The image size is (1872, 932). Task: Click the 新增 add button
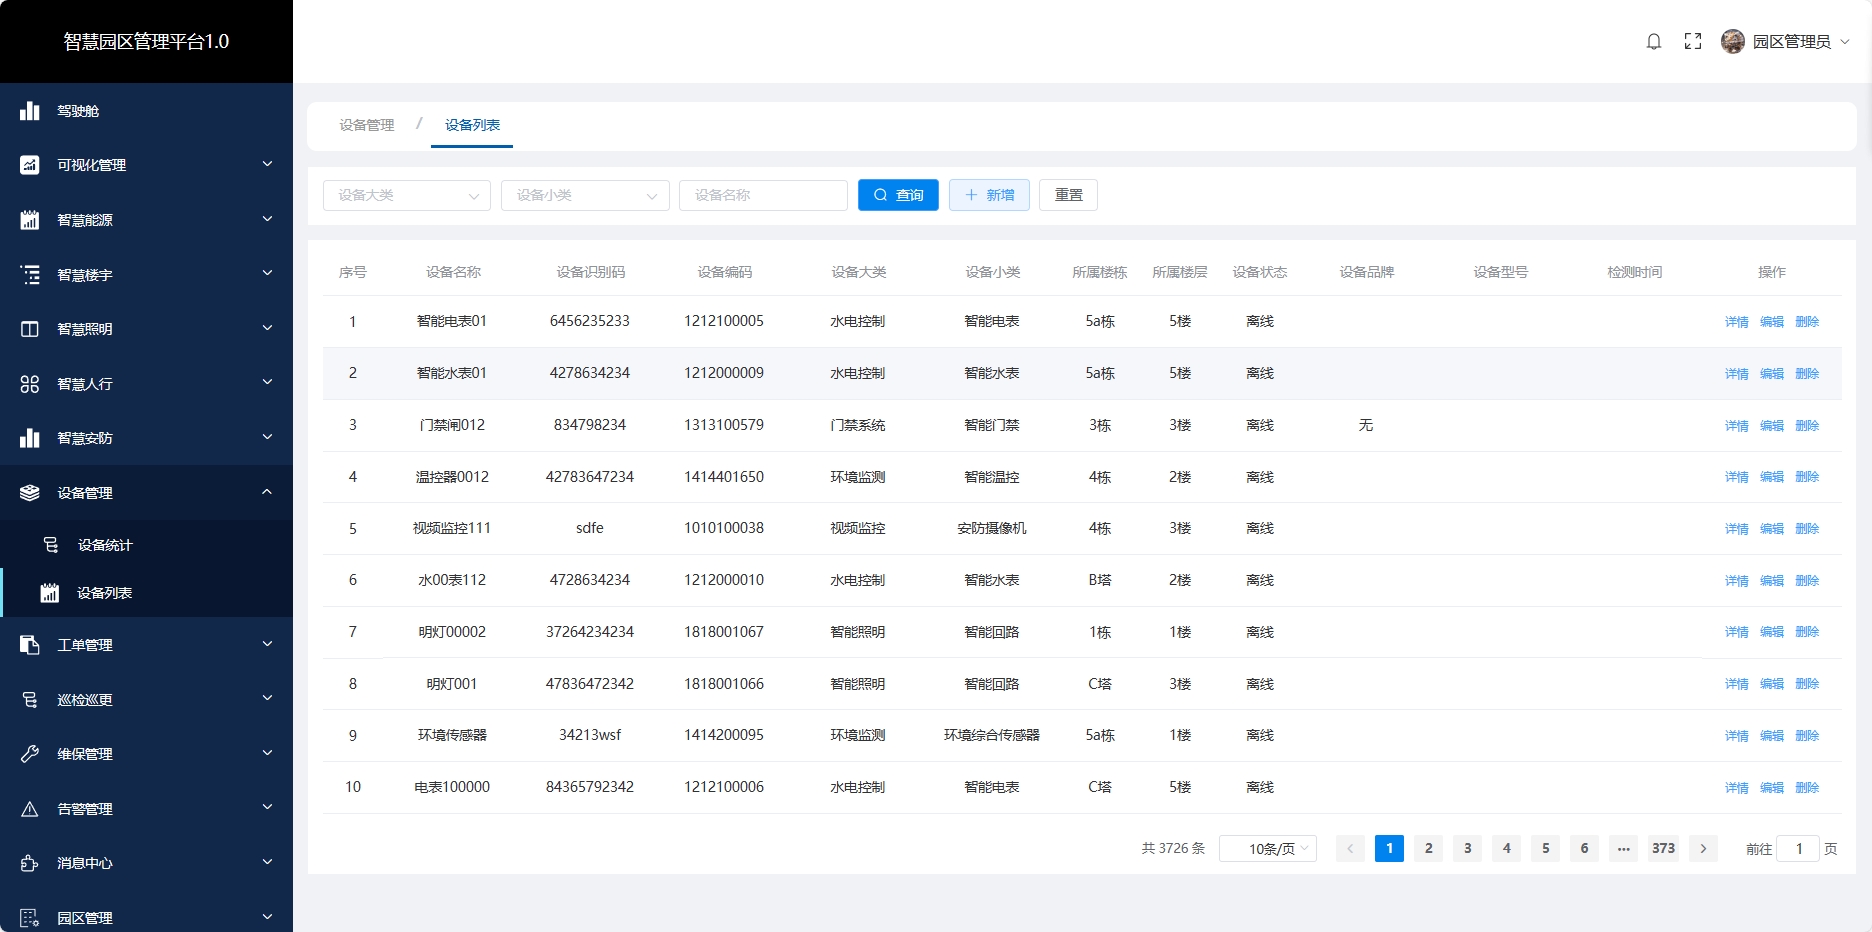tap(989, 195)
